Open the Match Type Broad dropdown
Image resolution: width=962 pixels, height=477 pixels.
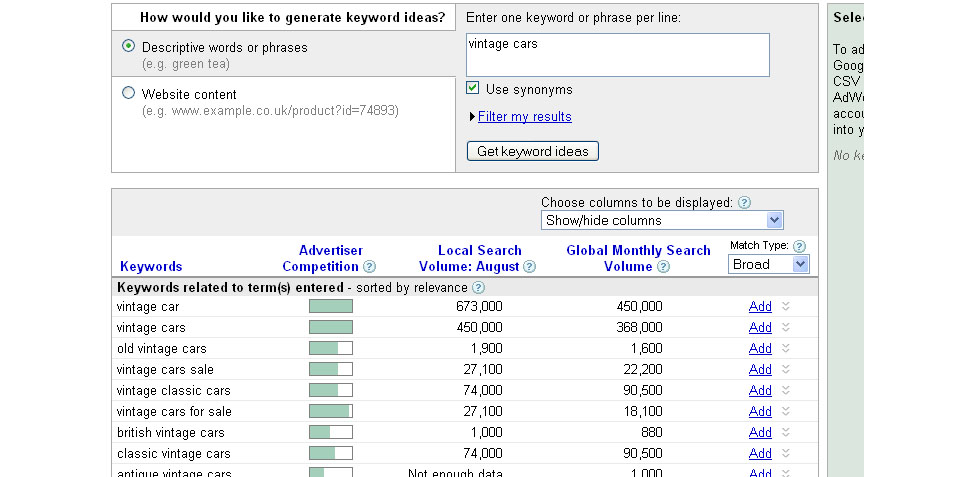pos(768,264)
